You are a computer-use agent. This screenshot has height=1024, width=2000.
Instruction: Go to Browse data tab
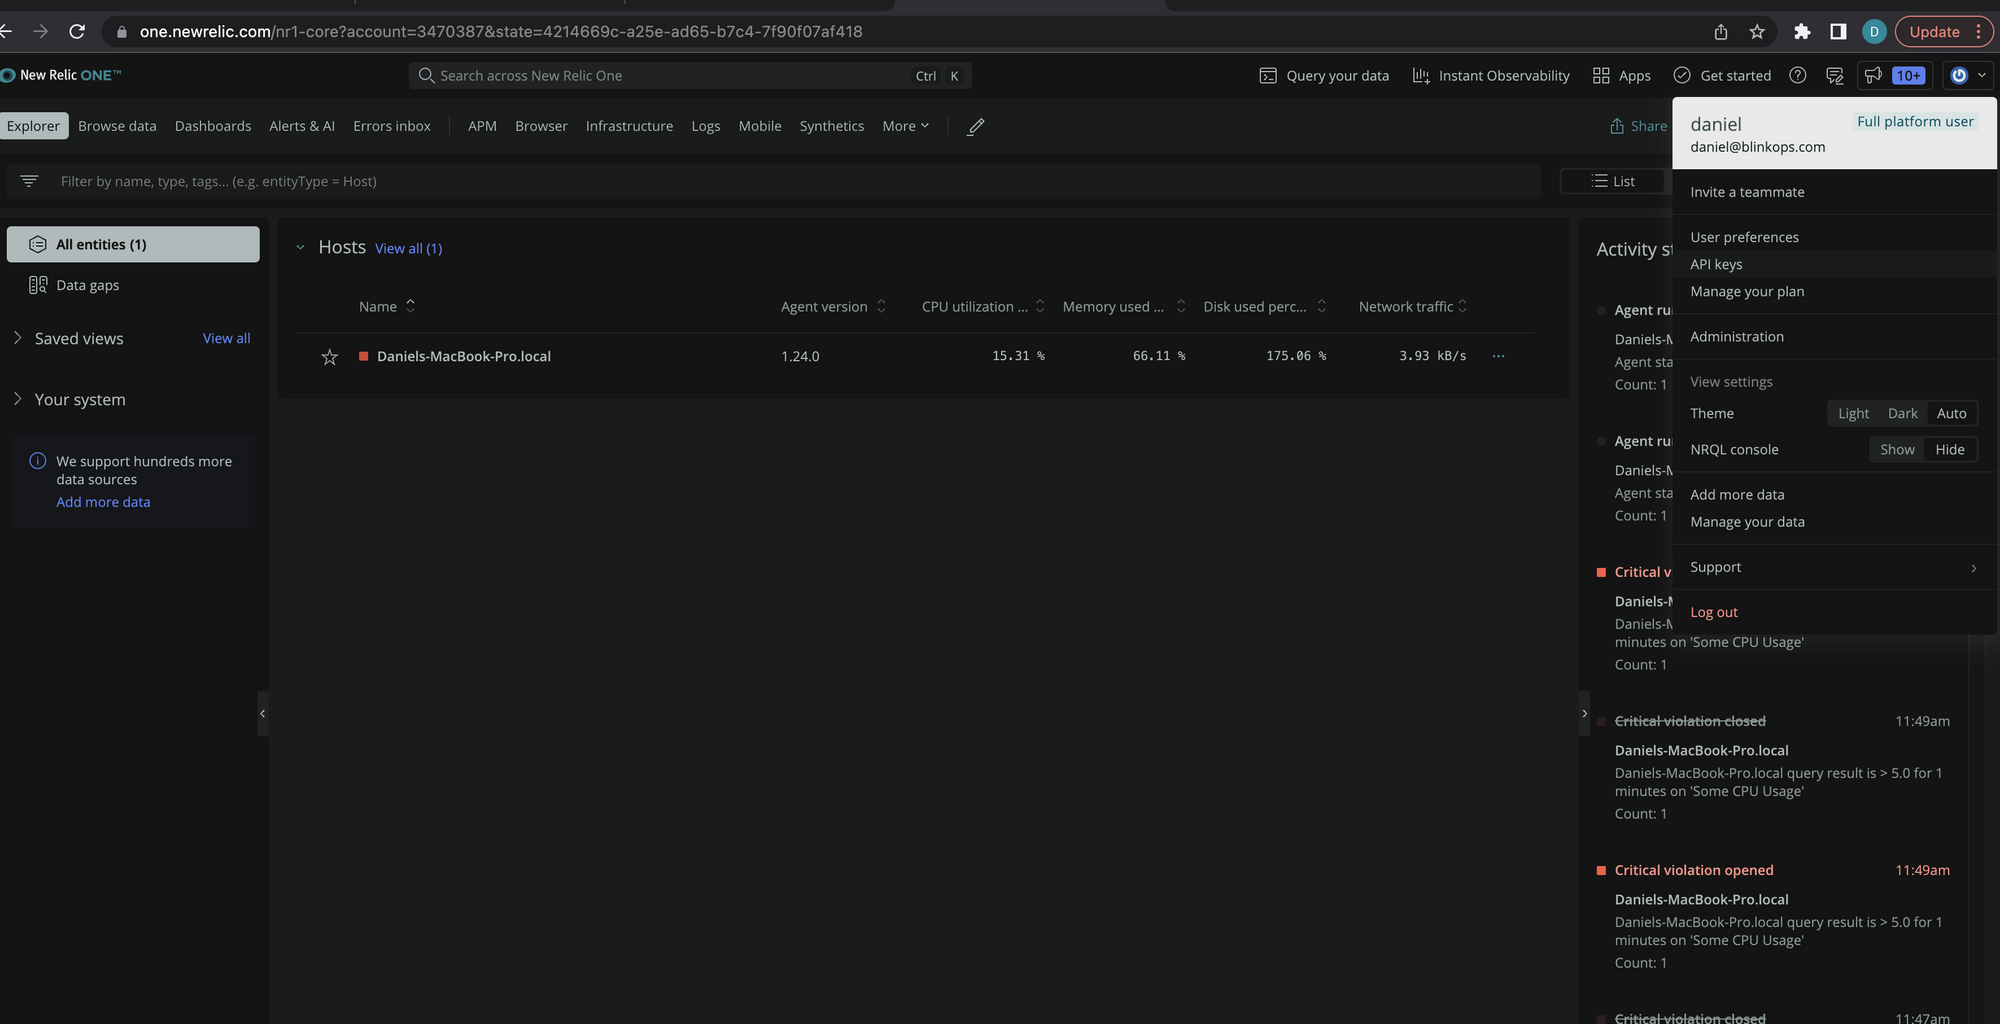pos(117,126)
